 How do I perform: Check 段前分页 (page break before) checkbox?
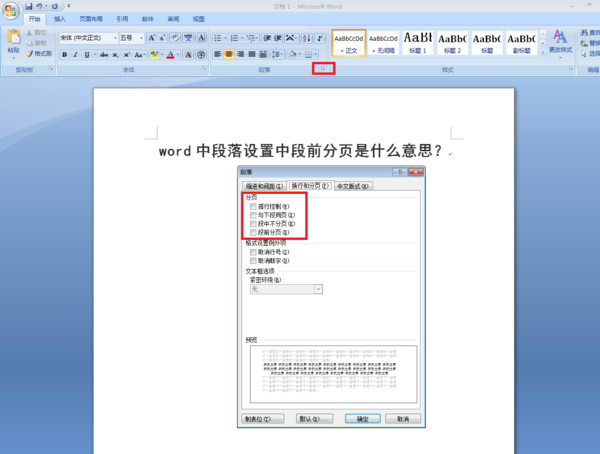(253, 232)
